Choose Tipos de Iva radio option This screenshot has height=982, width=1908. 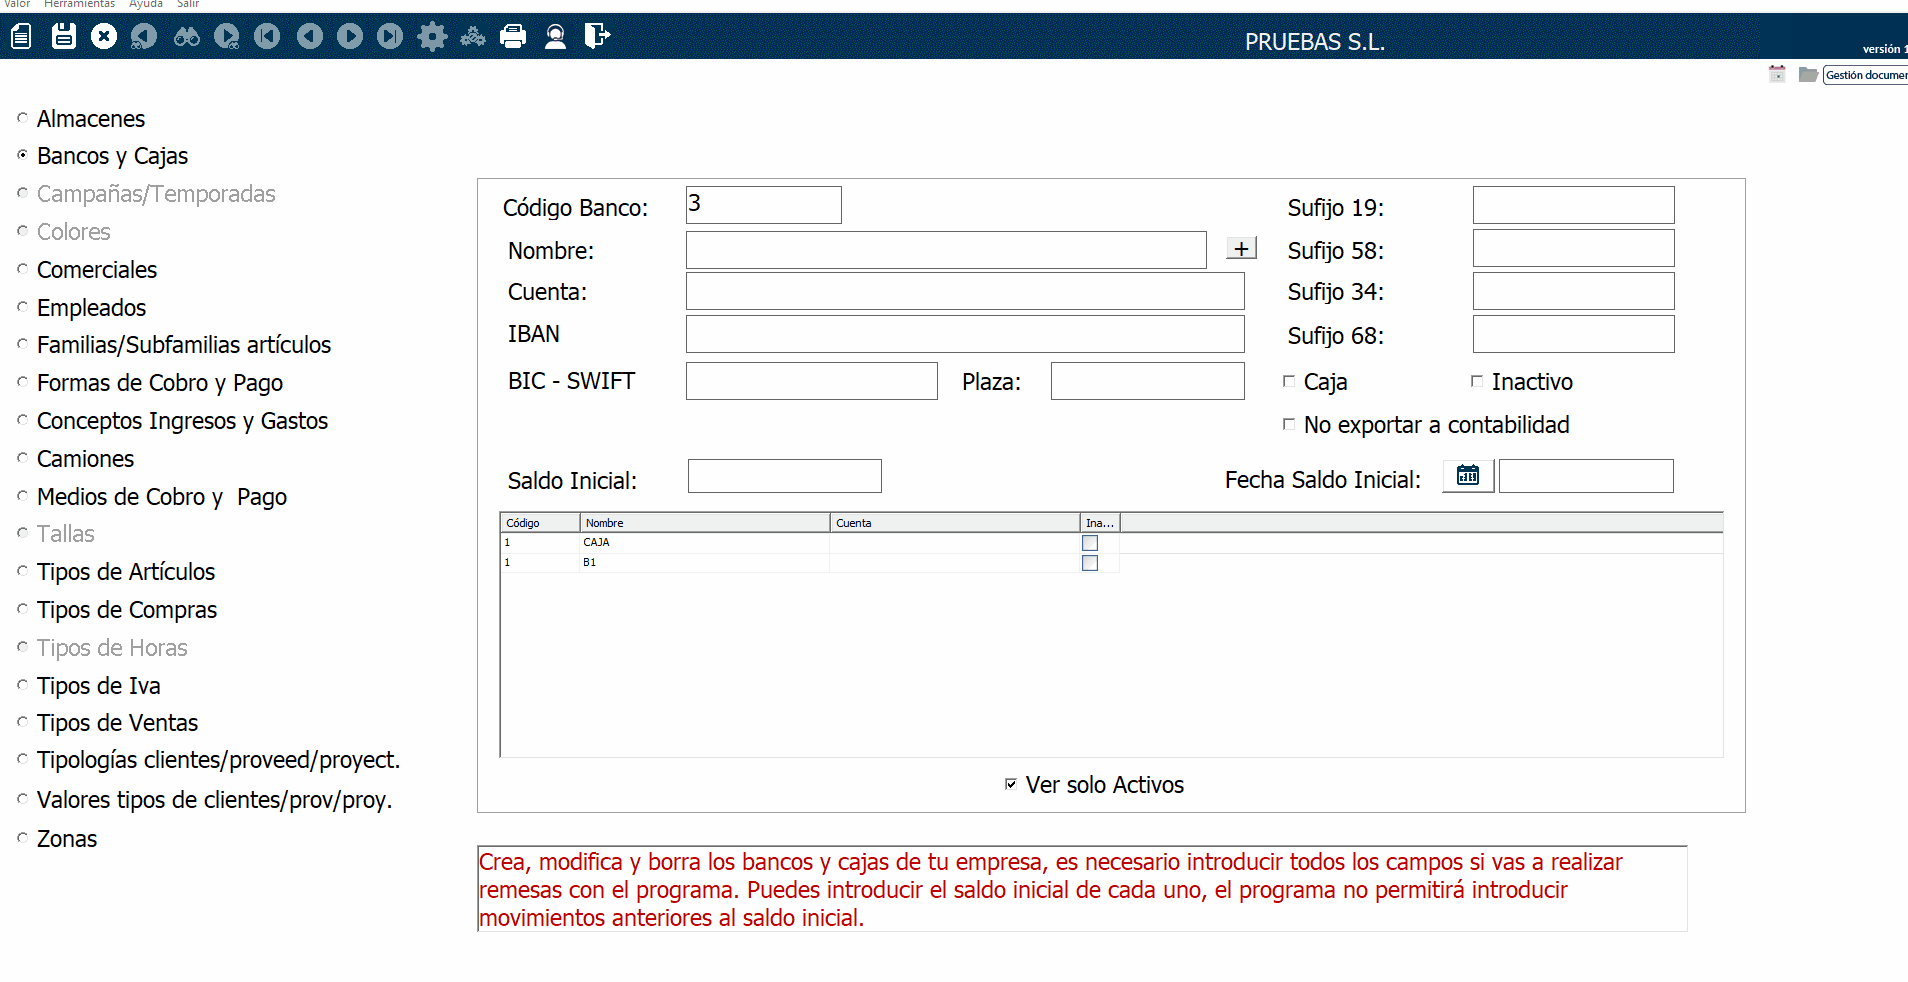(x=23, y=685)
